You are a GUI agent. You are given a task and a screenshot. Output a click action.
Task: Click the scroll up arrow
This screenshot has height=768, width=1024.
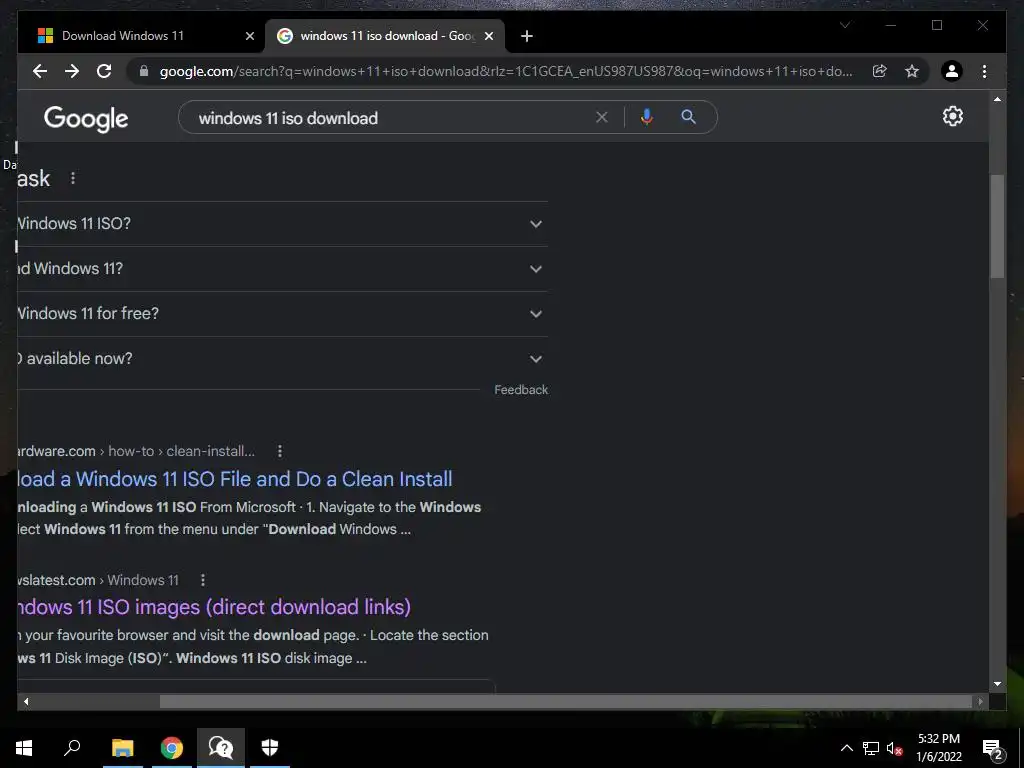pos(997,99)
